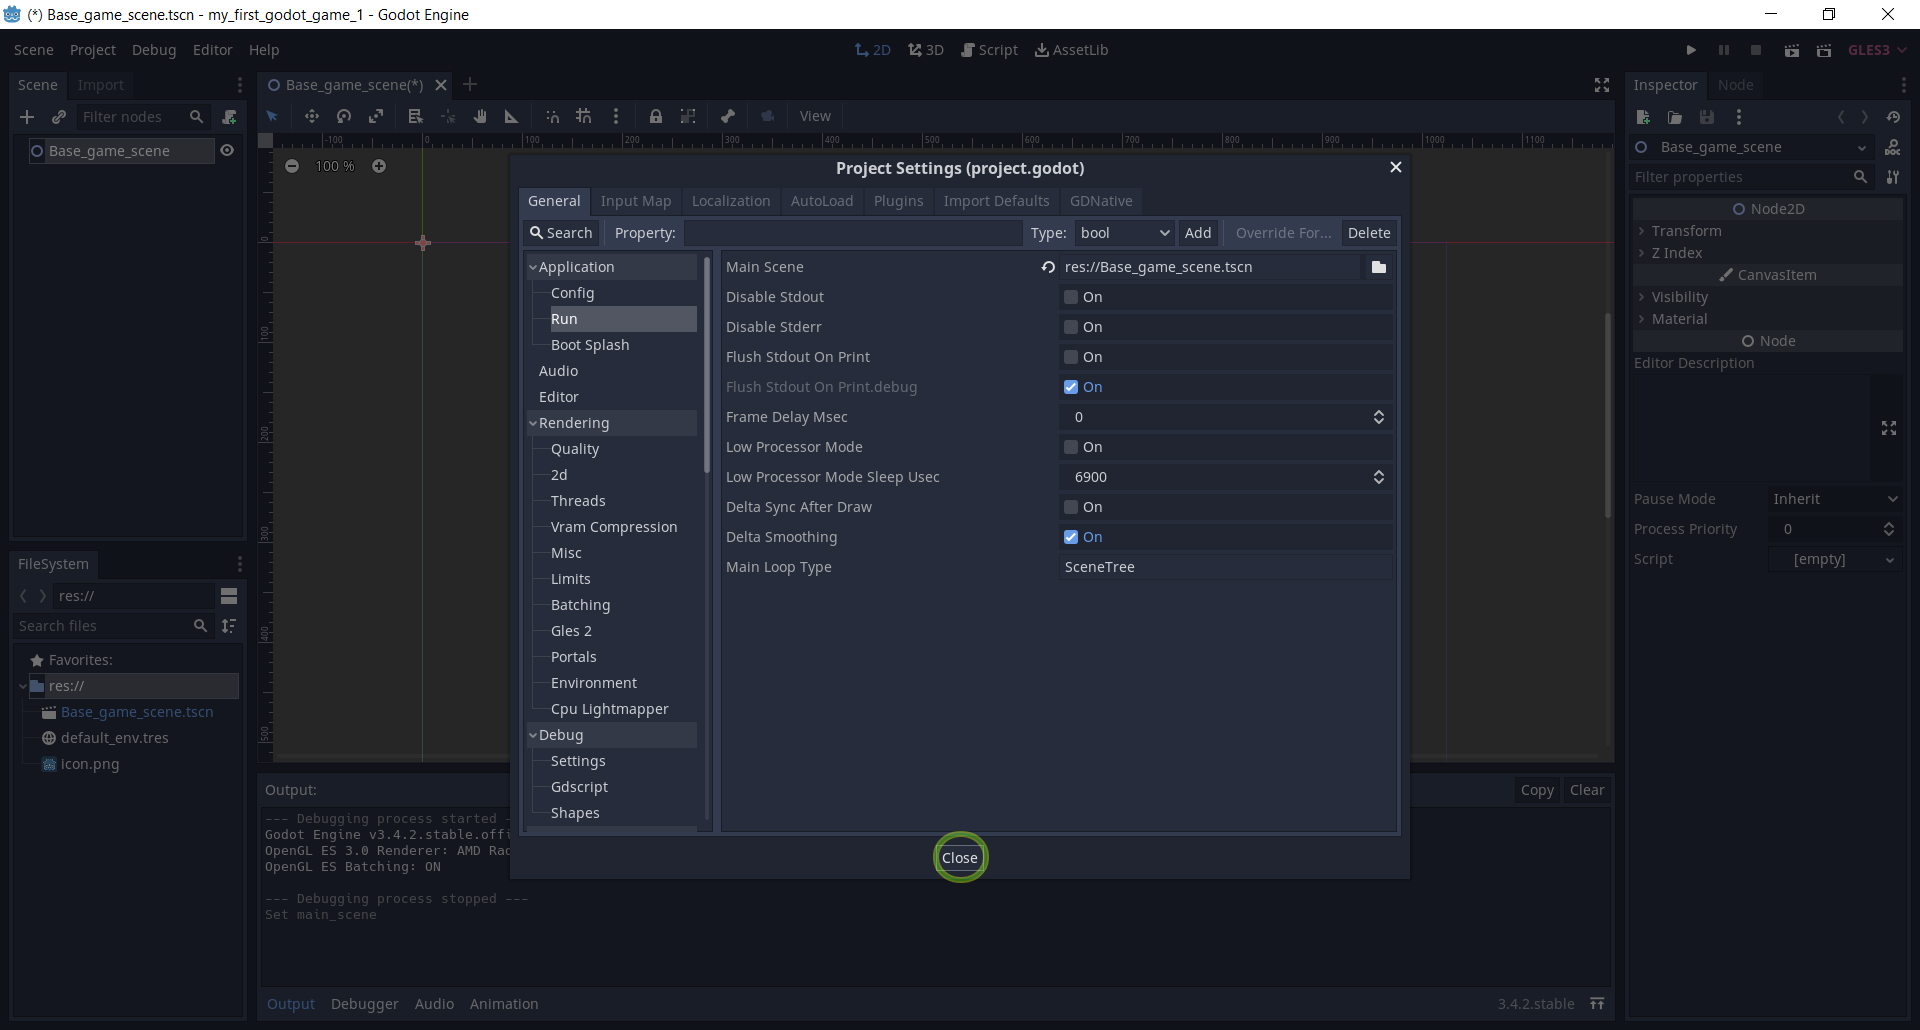This screenshot has width=1920, height=1030.
Task: Select the Rotate mode tool
Action: [344, 116]
